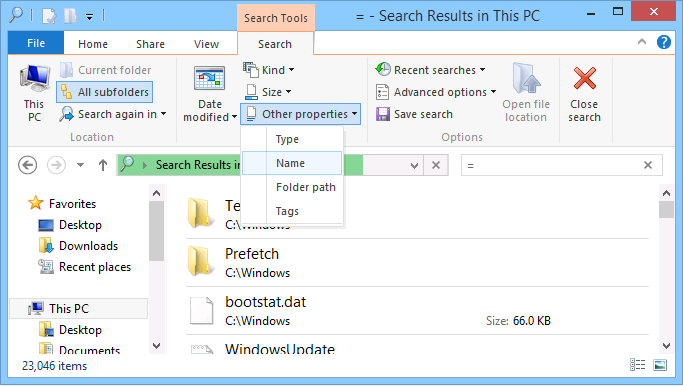Viewport: 683px width, 386px height.
Task: Open the File tab
Action: [x=36, y=43]
